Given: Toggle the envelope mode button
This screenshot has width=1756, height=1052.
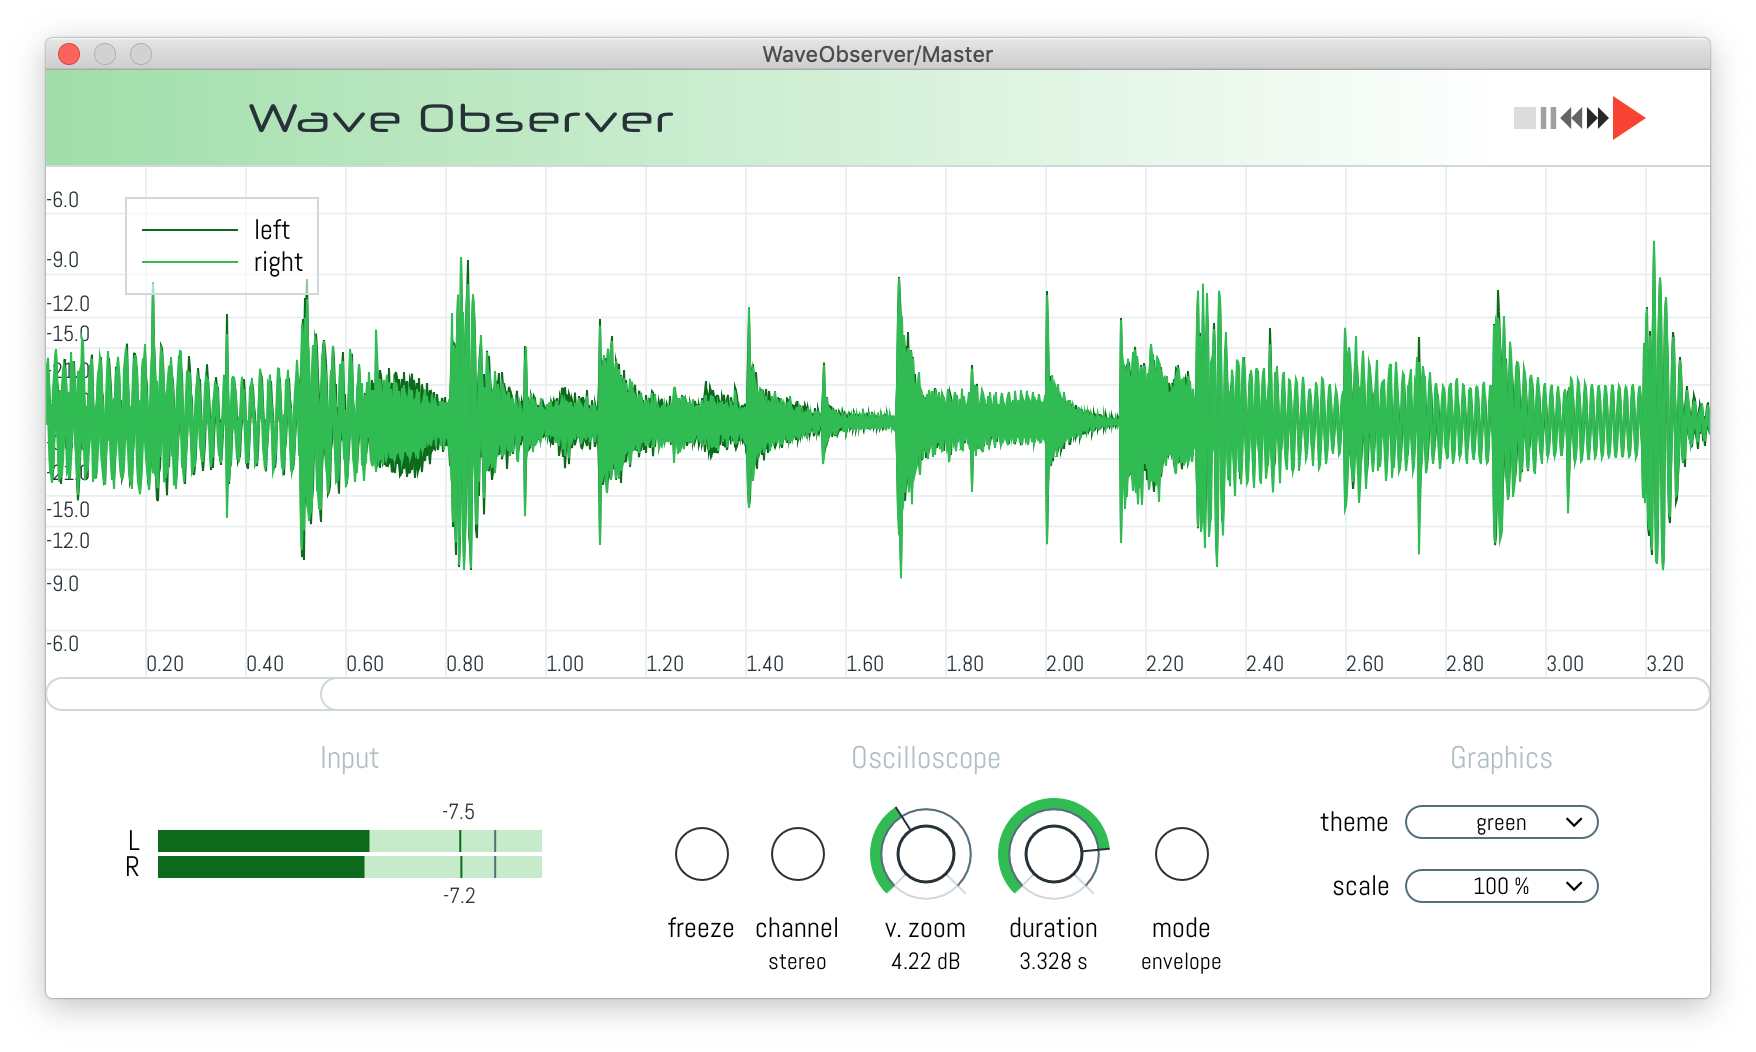Looking at the screenshot, I should pos(1181,854).
